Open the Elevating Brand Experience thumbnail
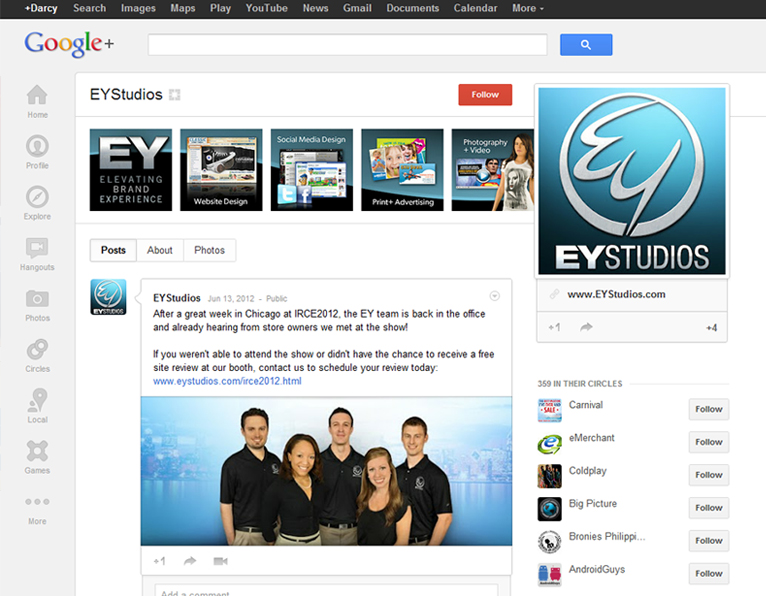 click(131, 170)
